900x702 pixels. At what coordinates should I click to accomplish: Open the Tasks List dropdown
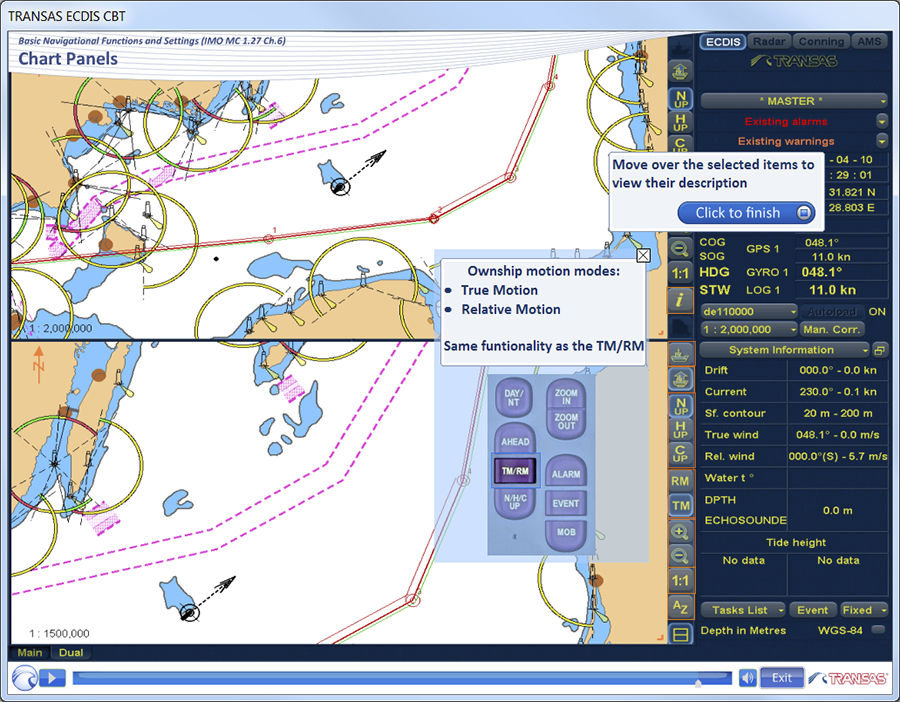[743, 610]
